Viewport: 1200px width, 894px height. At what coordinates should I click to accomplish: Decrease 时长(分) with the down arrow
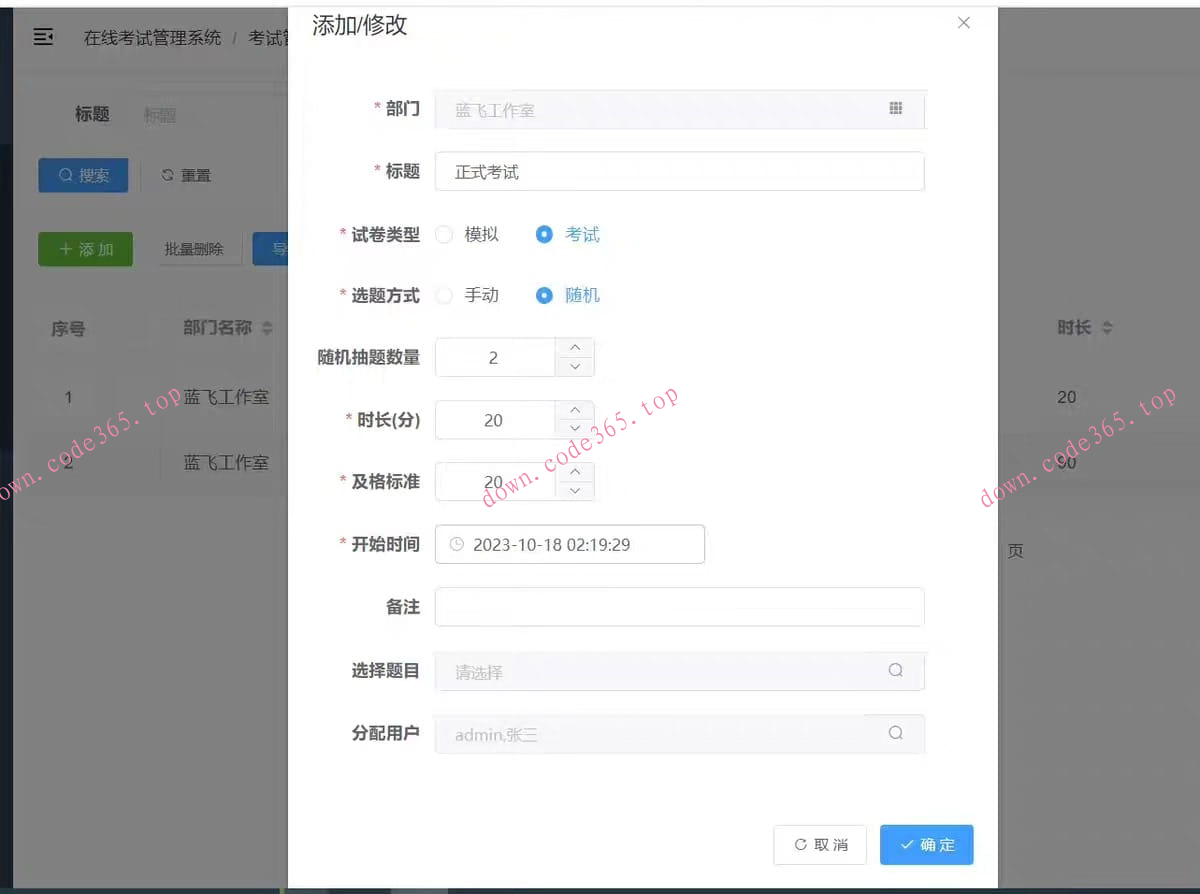pyautogui.click(x=576, y=429)
